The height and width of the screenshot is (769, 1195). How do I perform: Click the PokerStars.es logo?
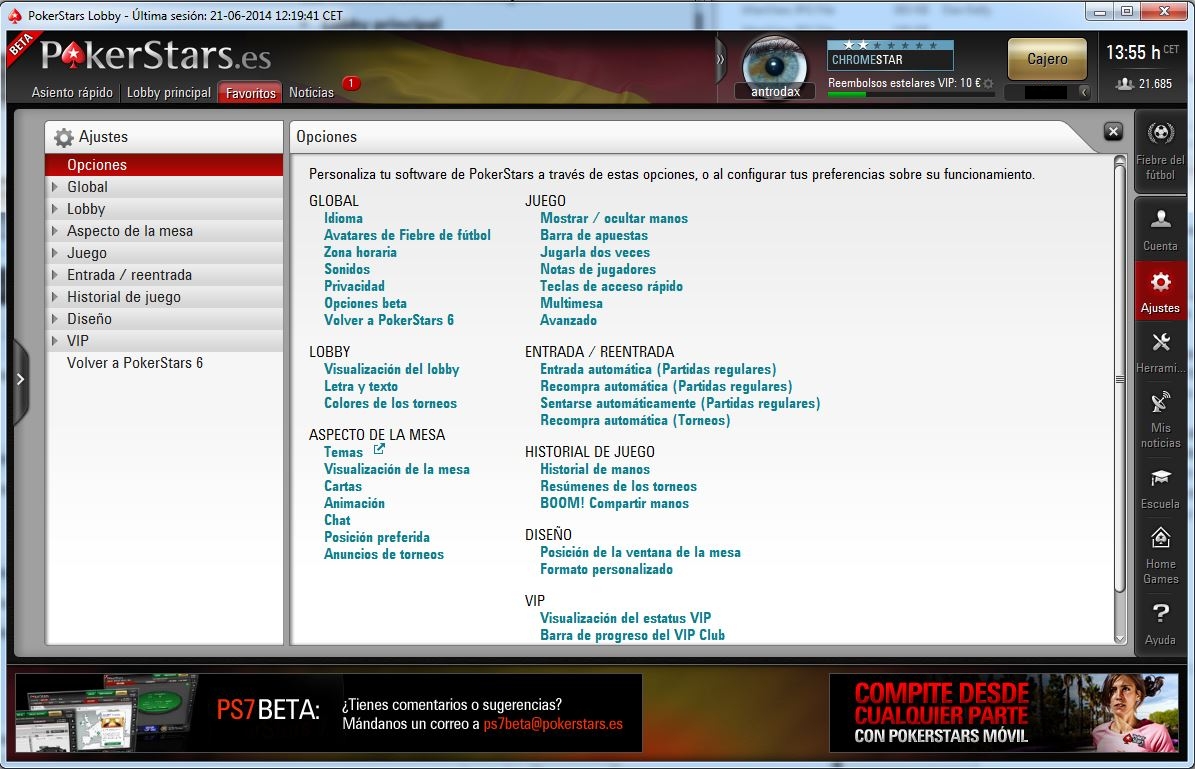[x=155, y=54]
